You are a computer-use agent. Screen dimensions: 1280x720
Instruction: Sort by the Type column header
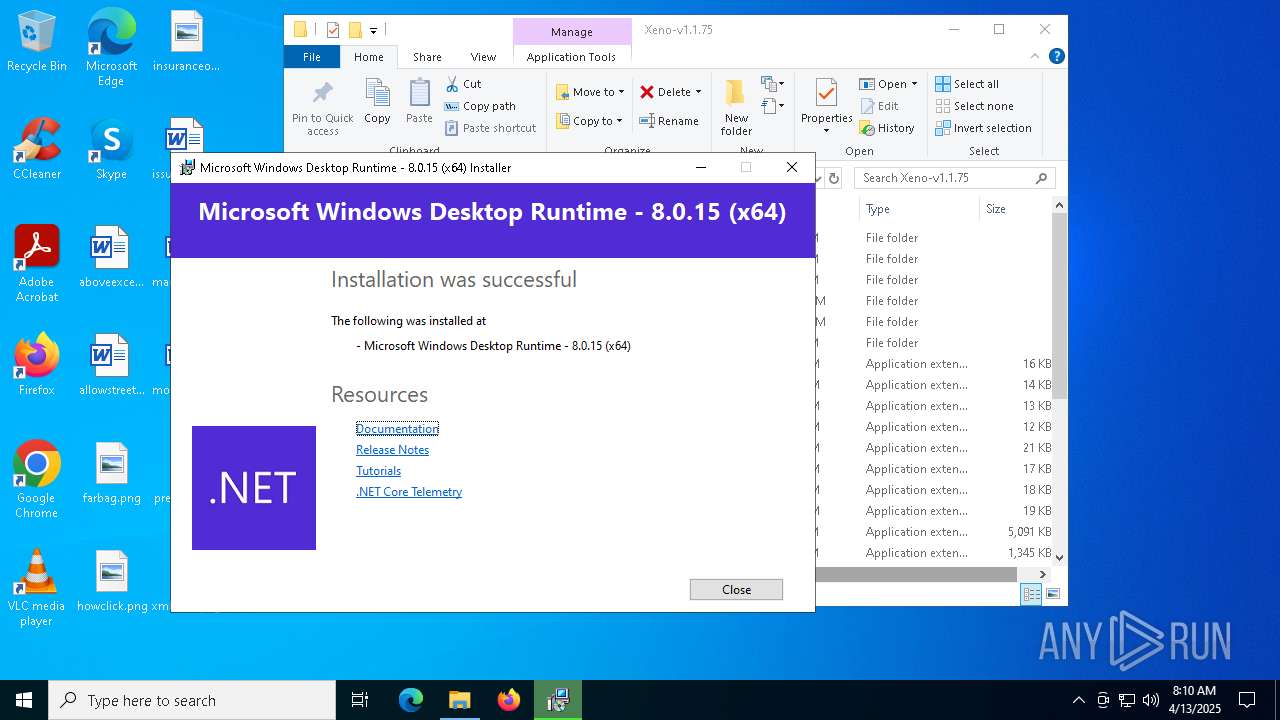[x=918, y=209]
